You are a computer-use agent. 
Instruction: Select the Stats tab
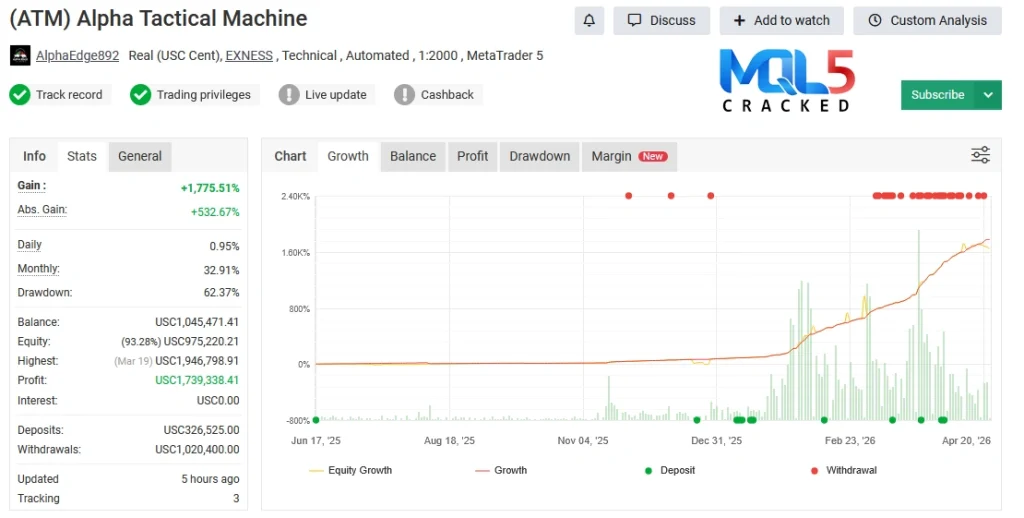(82, 156)
